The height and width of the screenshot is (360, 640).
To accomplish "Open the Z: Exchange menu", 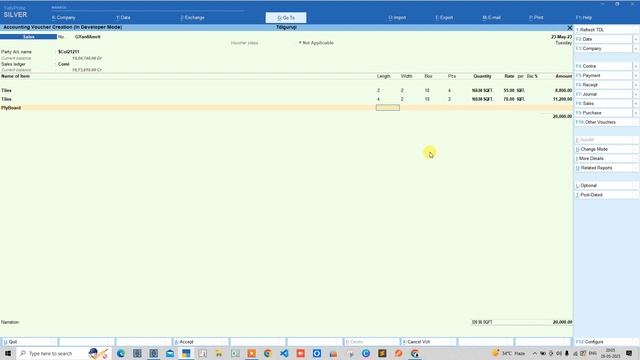I will (x=192, y=18).
